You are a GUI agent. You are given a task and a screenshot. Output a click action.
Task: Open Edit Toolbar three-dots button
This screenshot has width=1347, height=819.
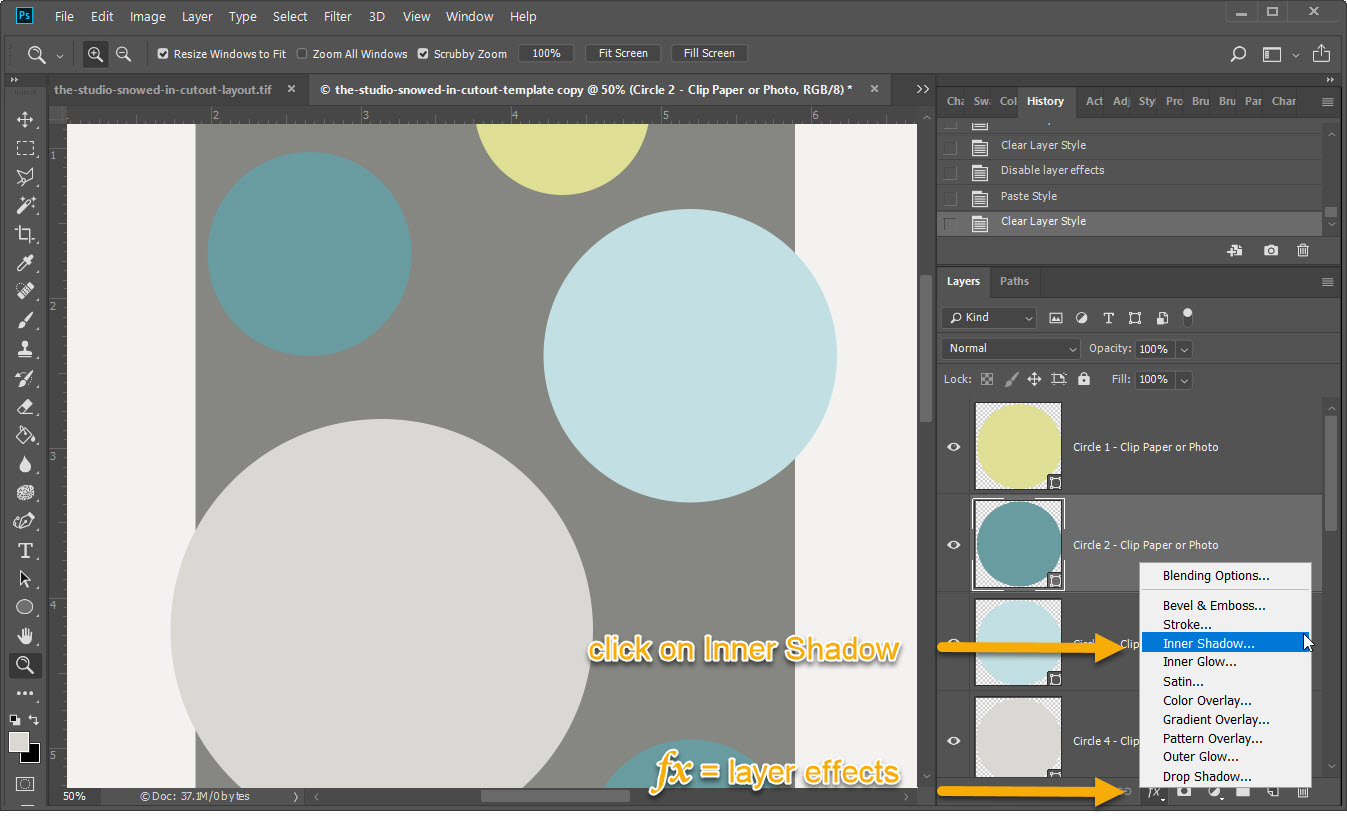pyautogui.click(x=25, y=693)
